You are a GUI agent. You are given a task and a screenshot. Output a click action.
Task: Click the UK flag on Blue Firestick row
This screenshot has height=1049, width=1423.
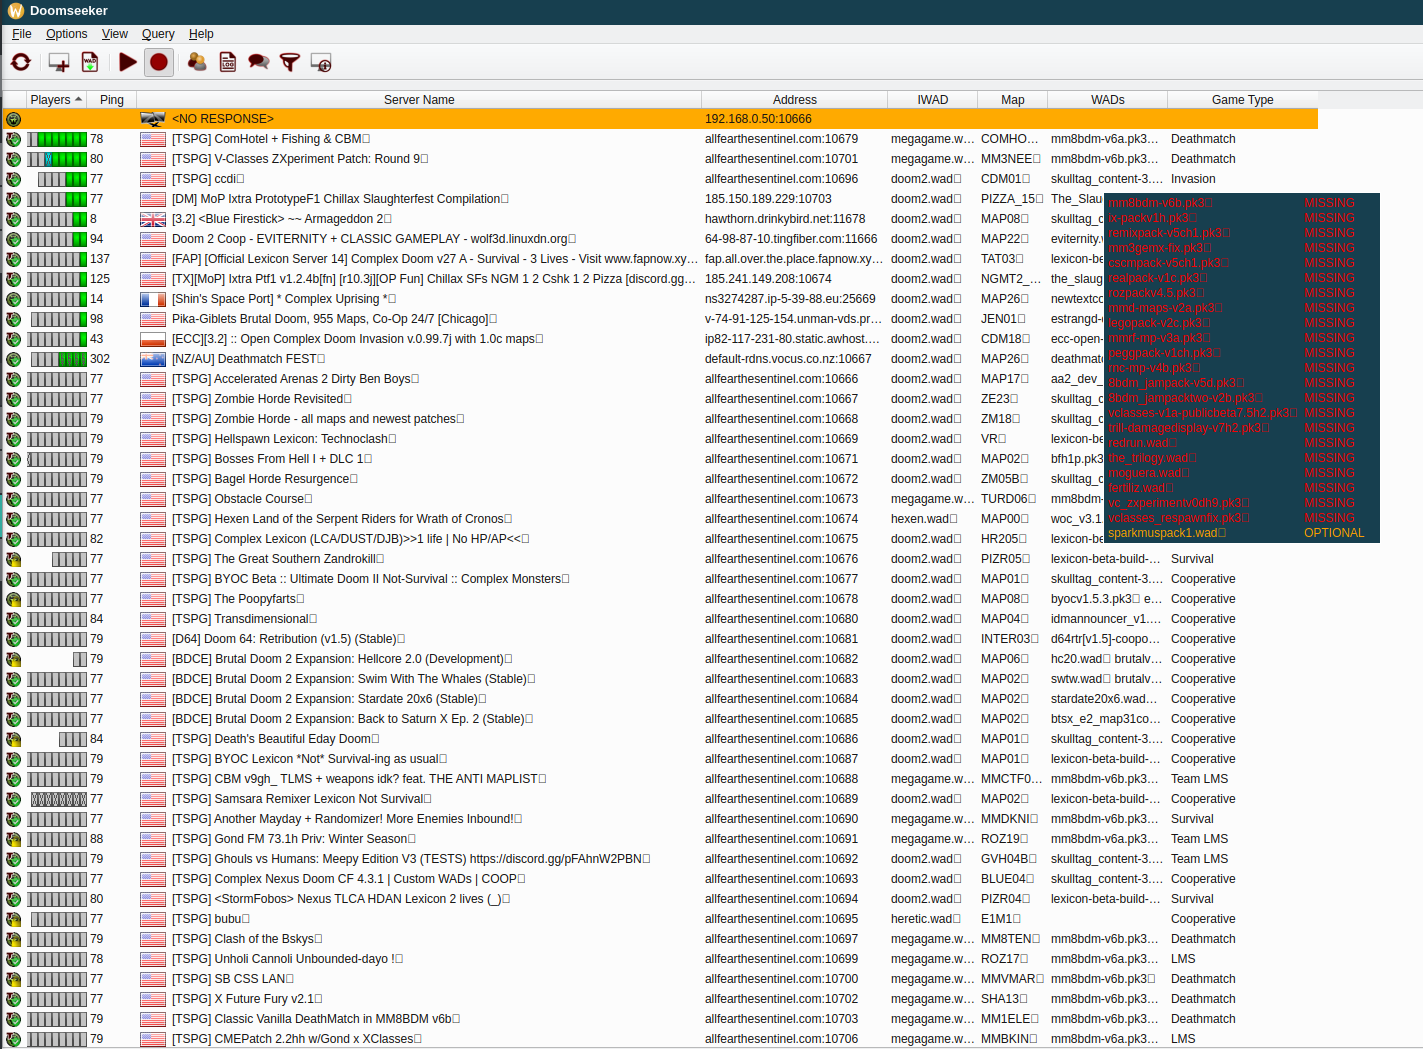153,219
